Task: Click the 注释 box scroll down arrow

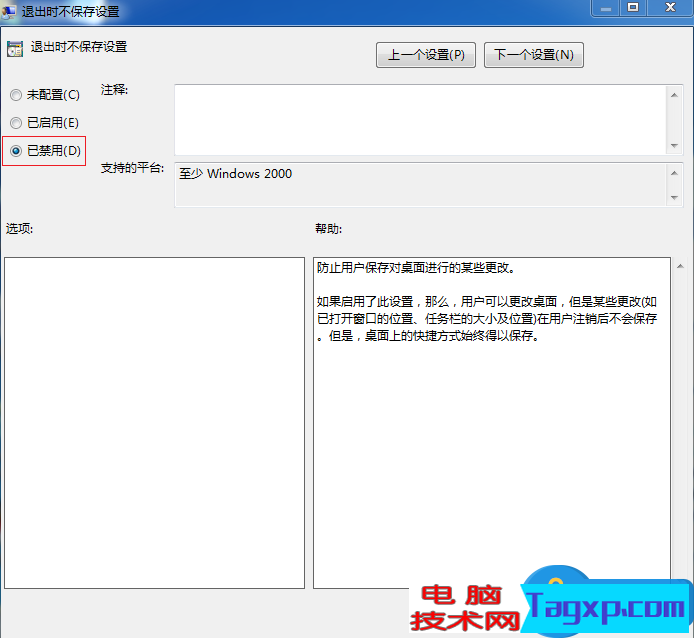Action: (x=674, y=146)
